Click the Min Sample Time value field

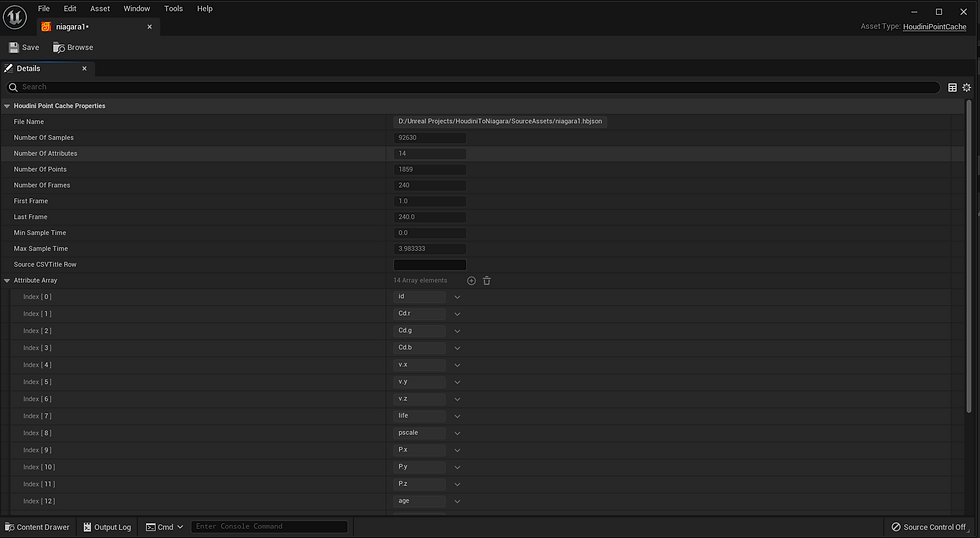[430, 232]
